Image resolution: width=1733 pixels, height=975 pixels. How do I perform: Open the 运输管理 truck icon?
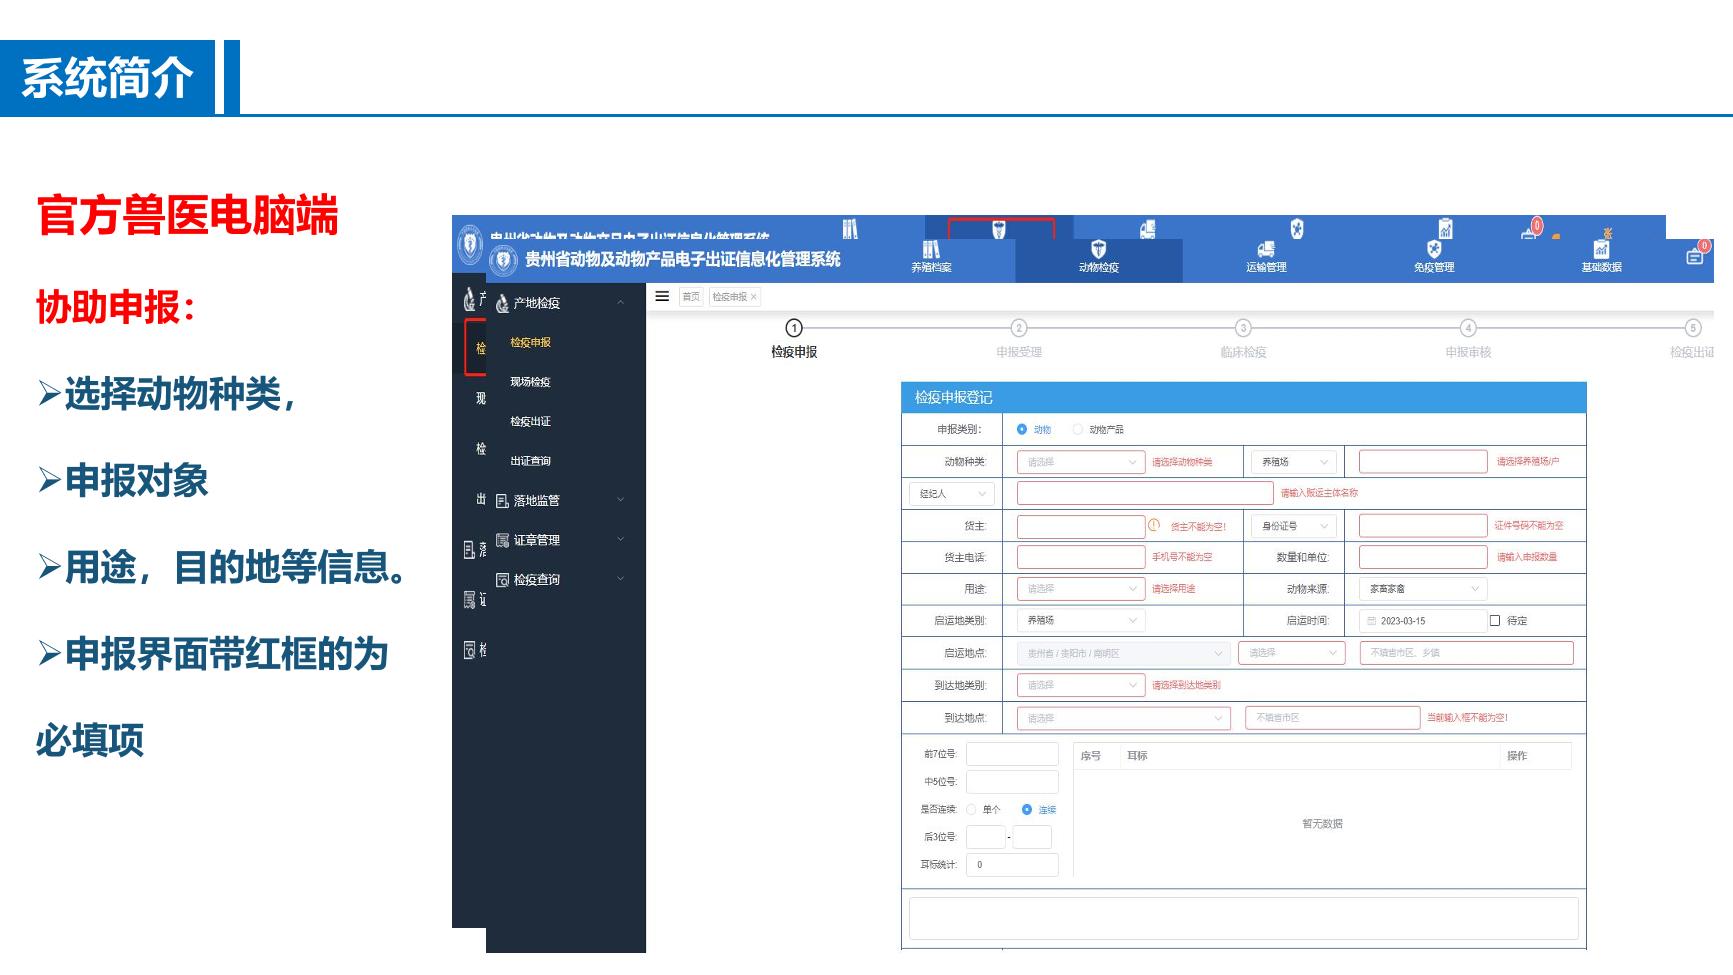coord(1266,251)
